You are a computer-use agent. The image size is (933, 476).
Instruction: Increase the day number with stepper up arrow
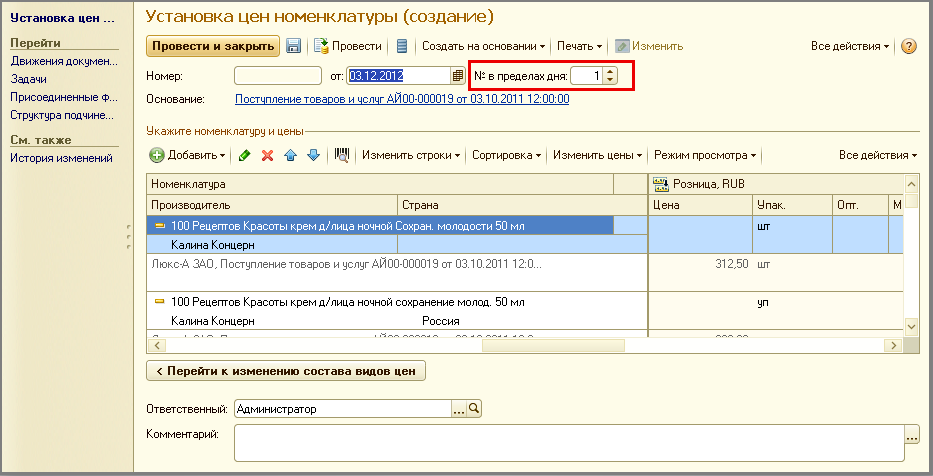tap(610, 72)
